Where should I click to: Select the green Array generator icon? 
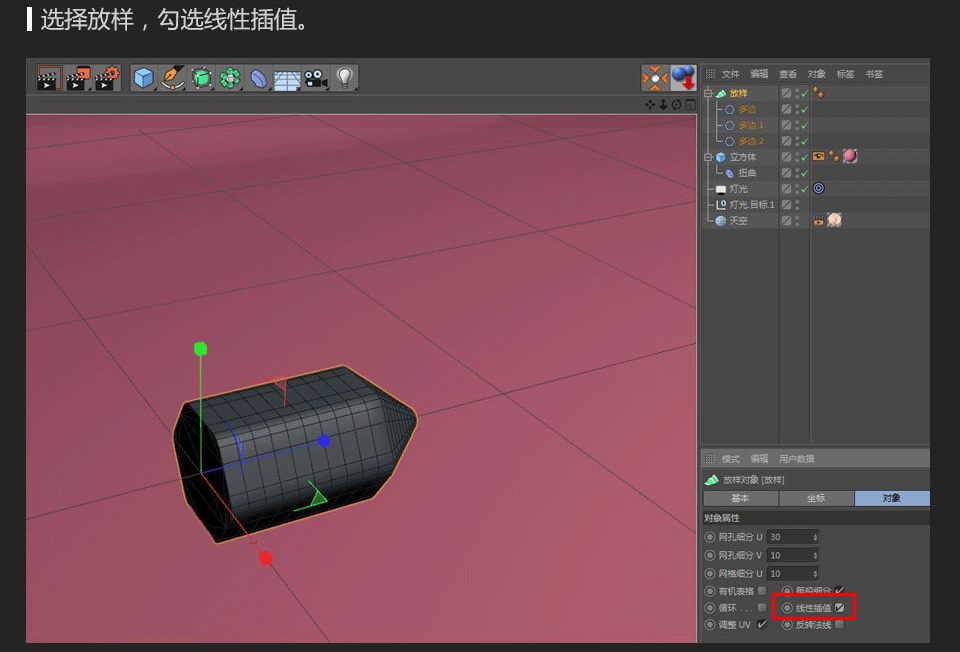[229, 78]
